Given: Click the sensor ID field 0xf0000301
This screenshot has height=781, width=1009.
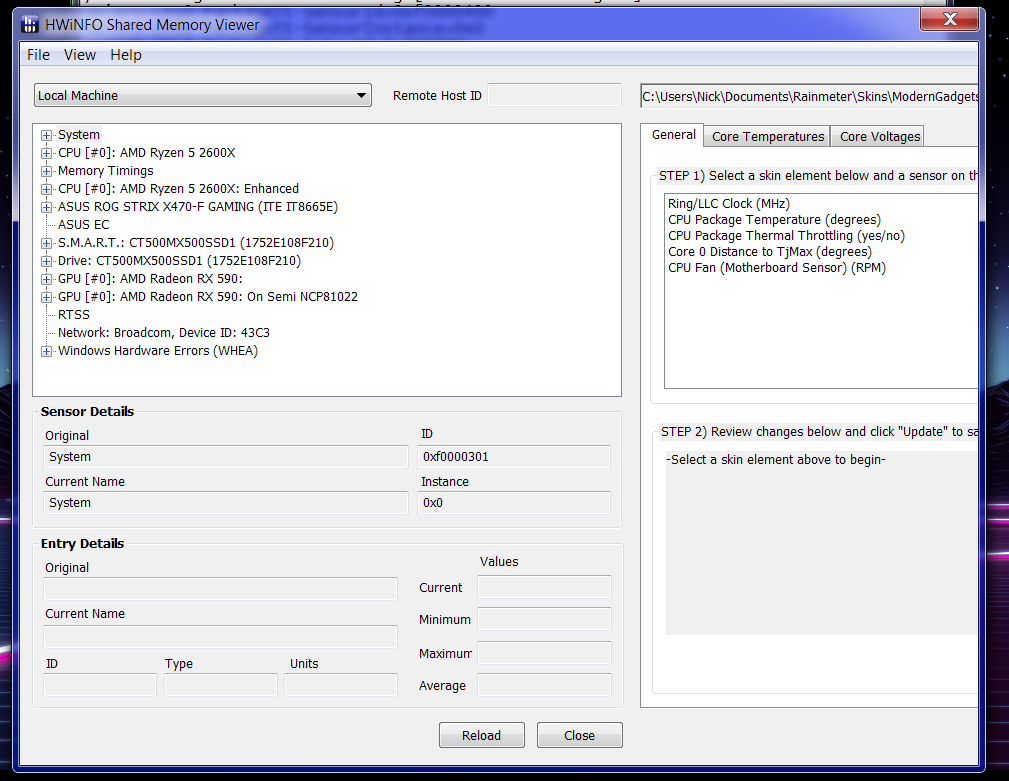Looking at the screenshot, I should 514,457.
